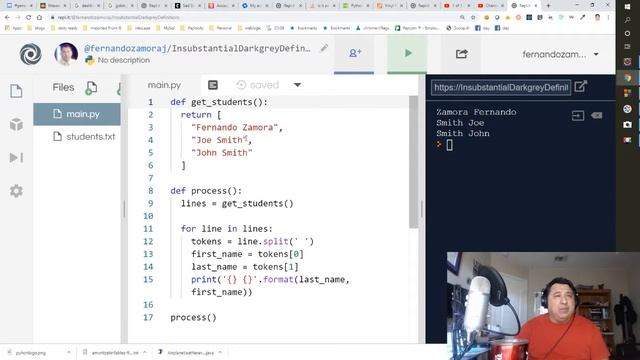Viewport: 640px width, 360px height.
Task: Click the Chrome profile avatar
Action: pyautogui.click(x=598, y=18)
